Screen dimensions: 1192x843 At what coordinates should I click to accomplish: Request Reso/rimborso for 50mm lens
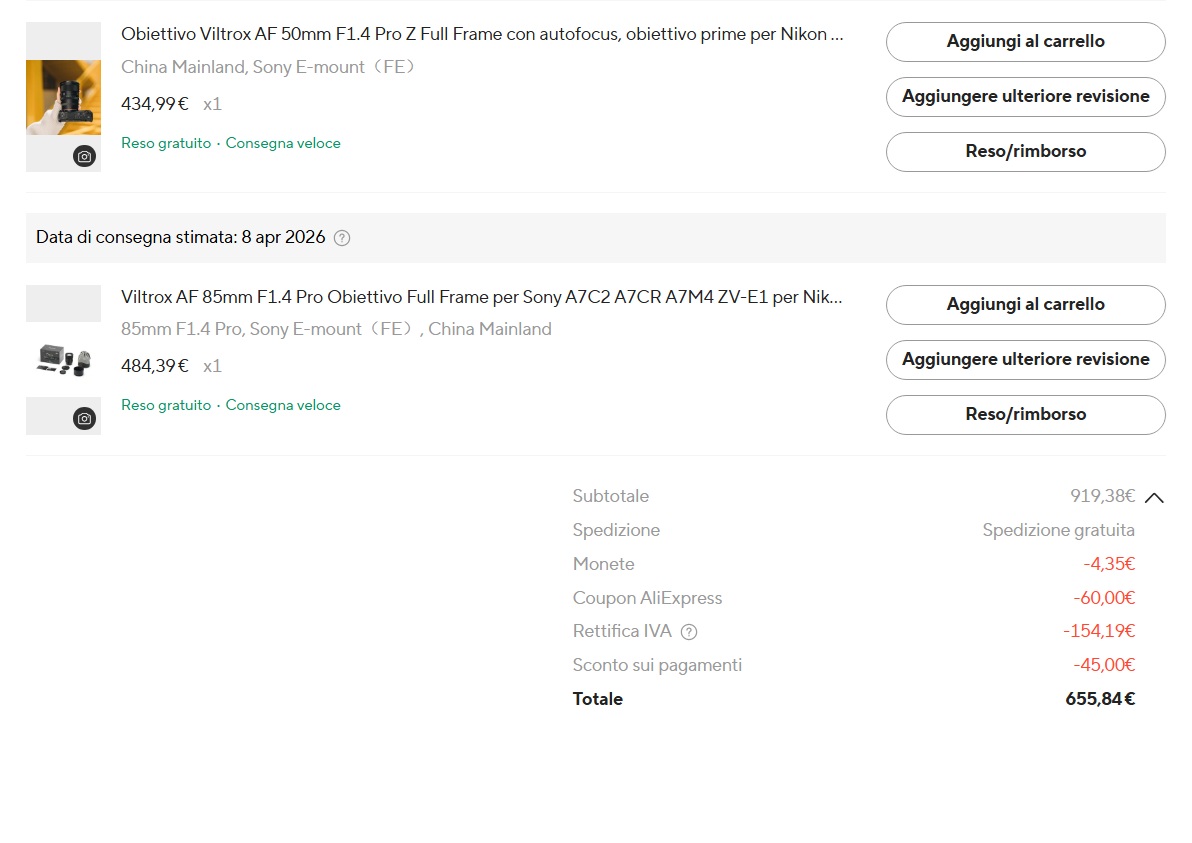pos(1026,151)
